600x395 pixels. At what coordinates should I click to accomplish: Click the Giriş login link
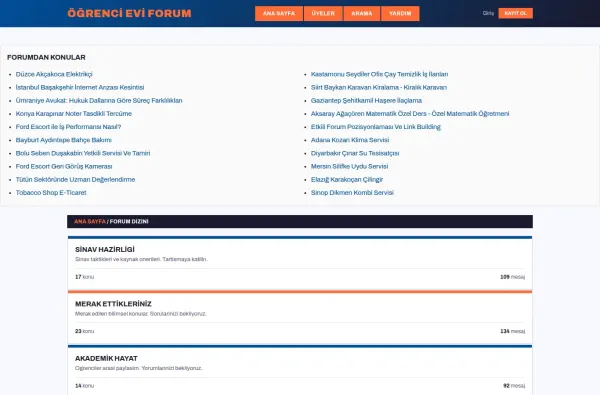click(488, 13)
